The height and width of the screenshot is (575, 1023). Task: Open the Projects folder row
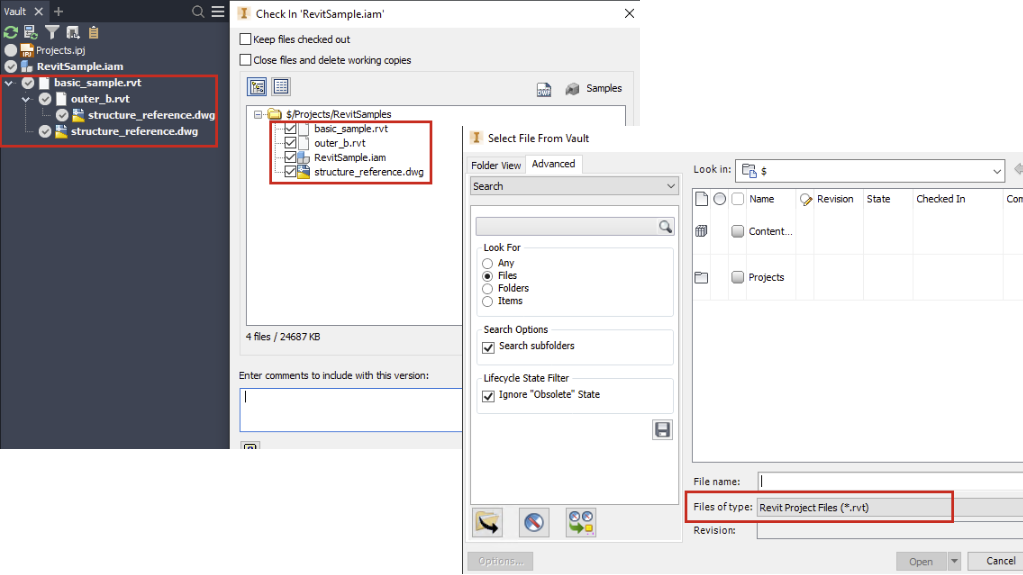pyautogui.click(x=766, y=277)
